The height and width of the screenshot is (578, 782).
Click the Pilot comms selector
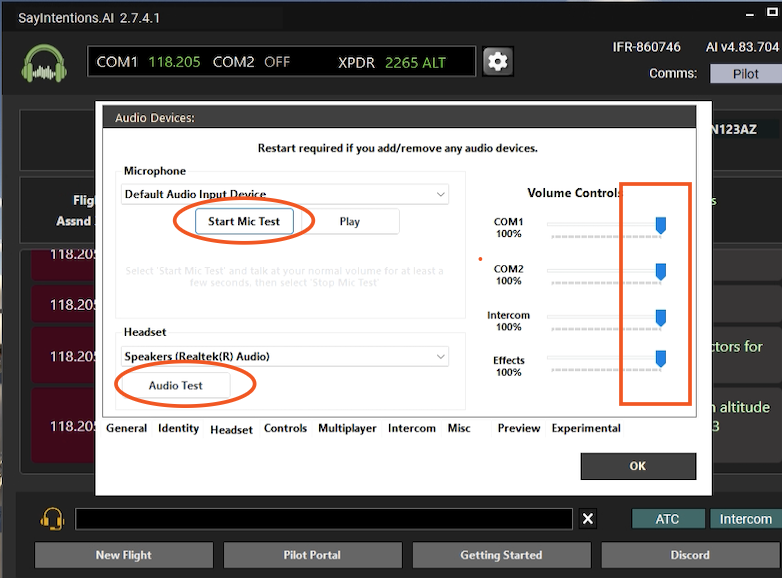pos(746,74)
